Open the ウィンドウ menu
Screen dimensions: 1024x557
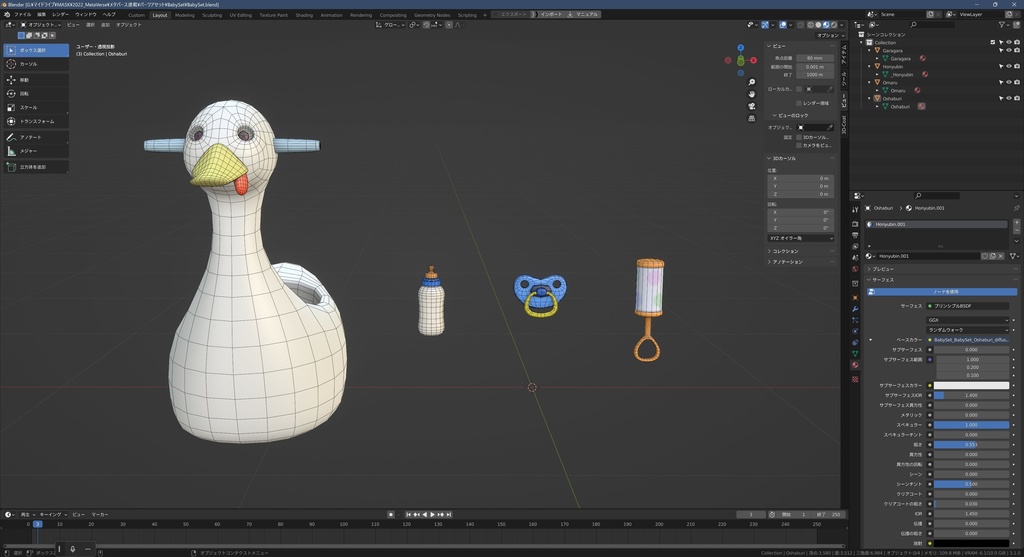(86, 14)
